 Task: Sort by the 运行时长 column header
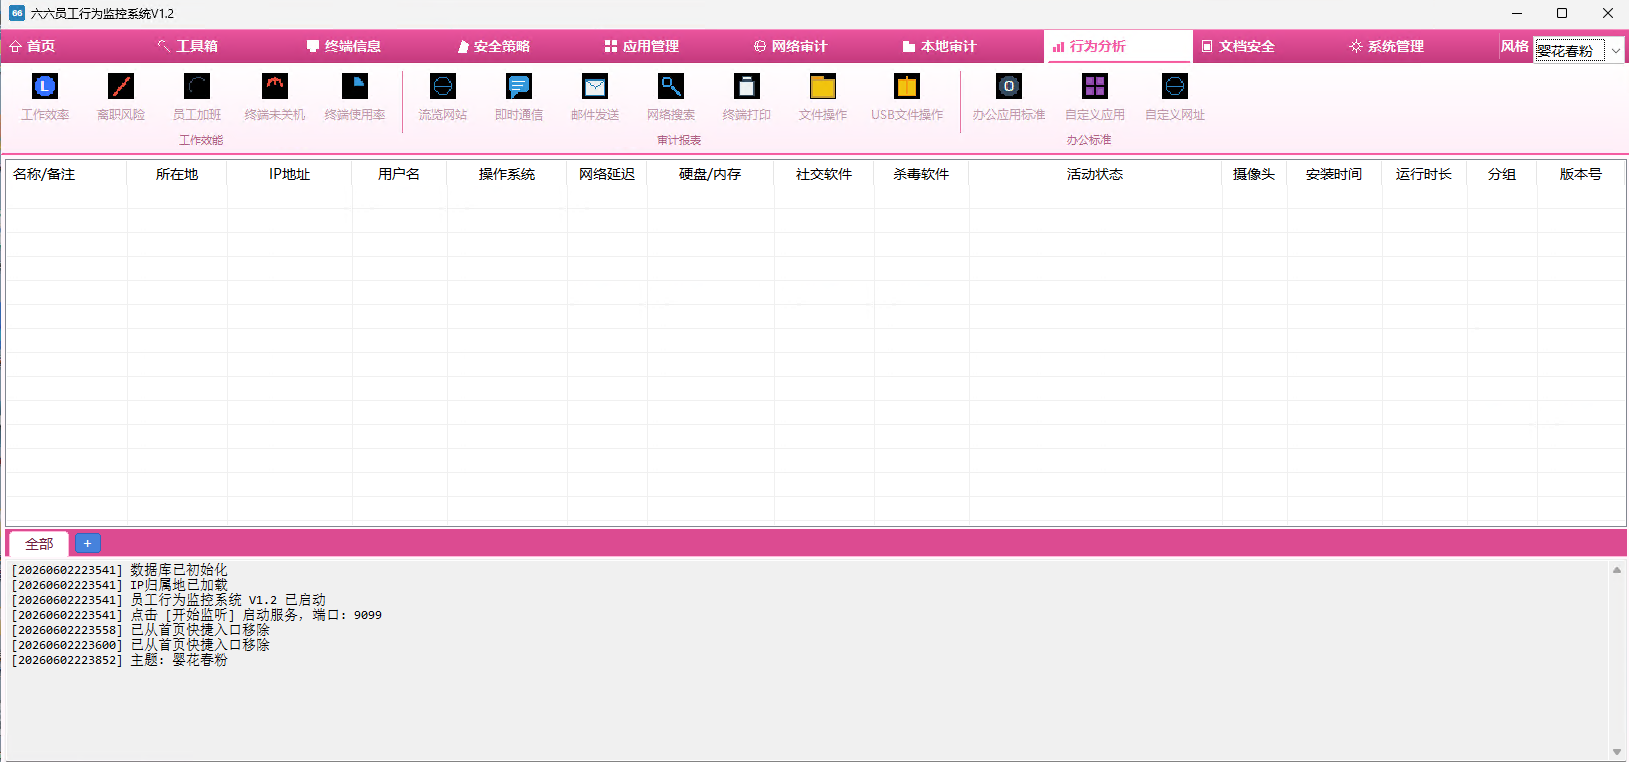tap(1424, 174)
